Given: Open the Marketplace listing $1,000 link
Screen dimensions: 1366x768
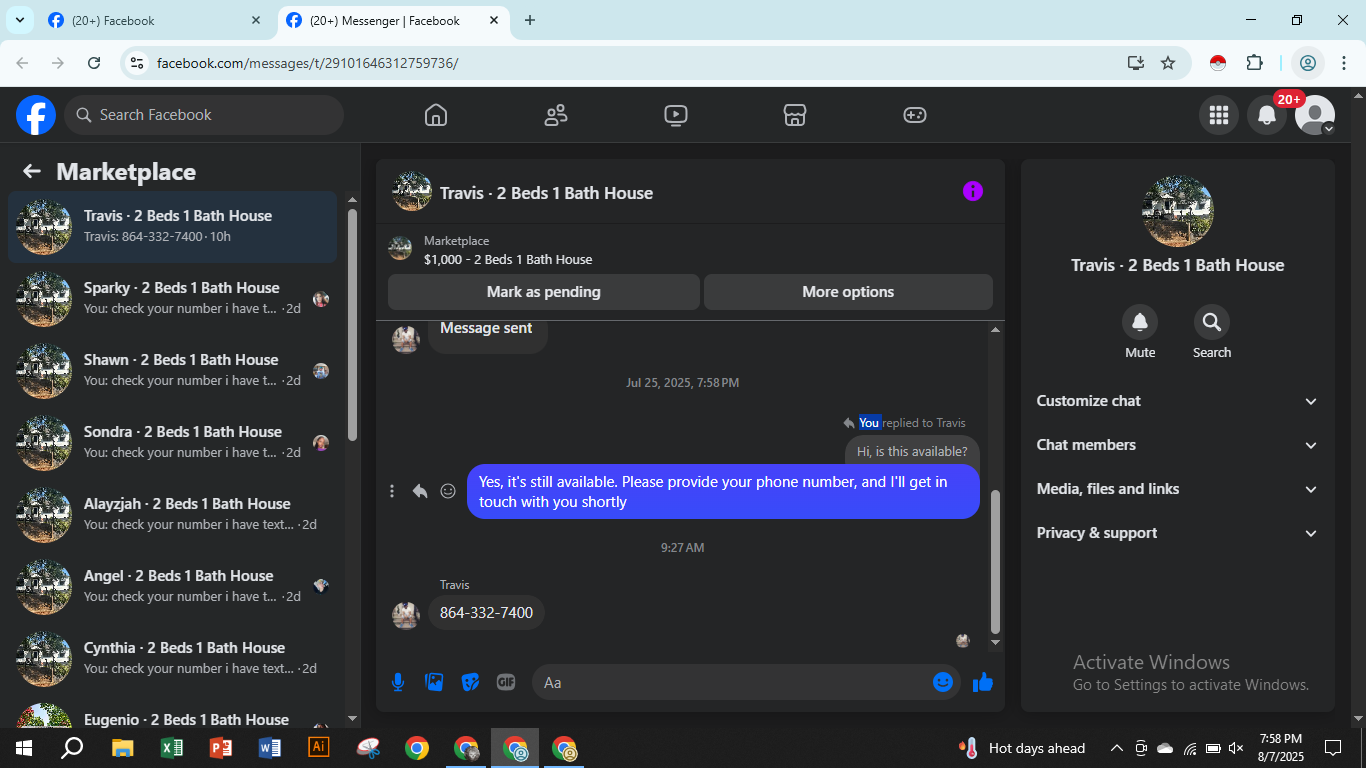Looking at the screenshot, I should (508, 259).
